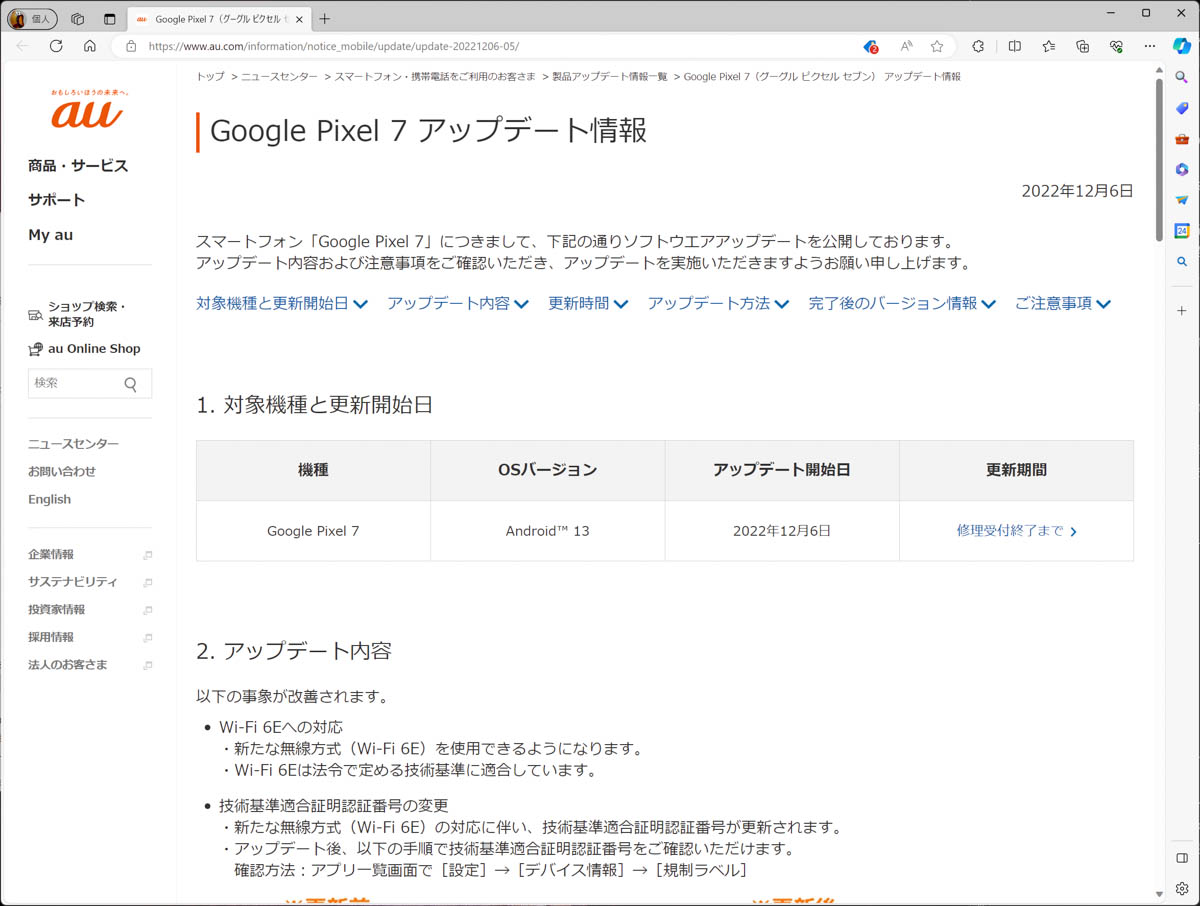This screenshot has width=1200, height=906.
Task: Open the profile button labeled 個人
Action: (x=32, y=18)
